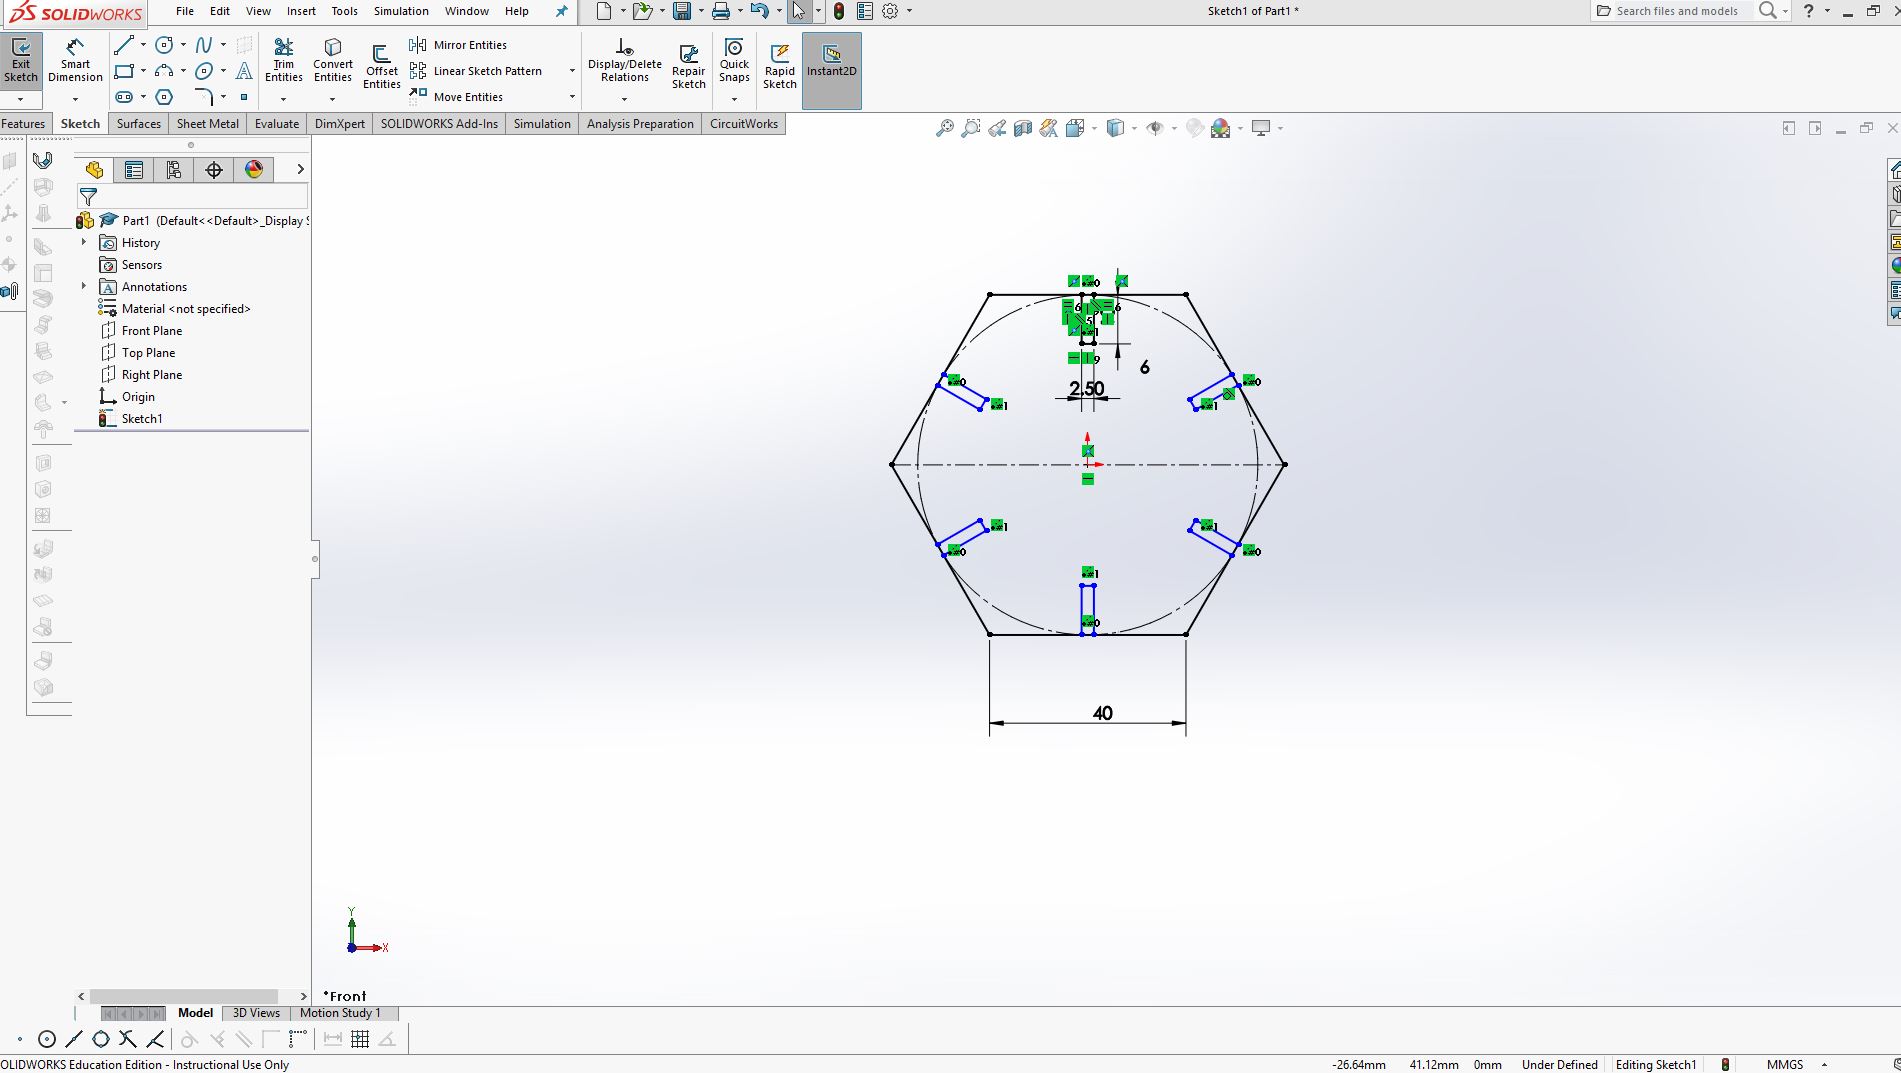This screenshot has height=1073, width=1901.
Task: Select the Spline sketch tool
Action: tap(204, 45)
